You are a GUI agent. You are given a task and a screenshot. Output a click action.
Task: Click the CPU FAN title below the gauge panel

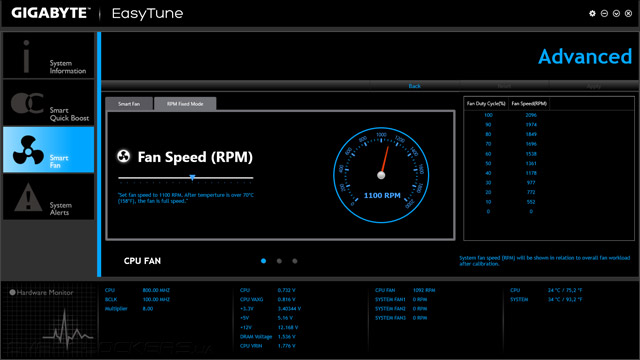click(x=142, y=261)
